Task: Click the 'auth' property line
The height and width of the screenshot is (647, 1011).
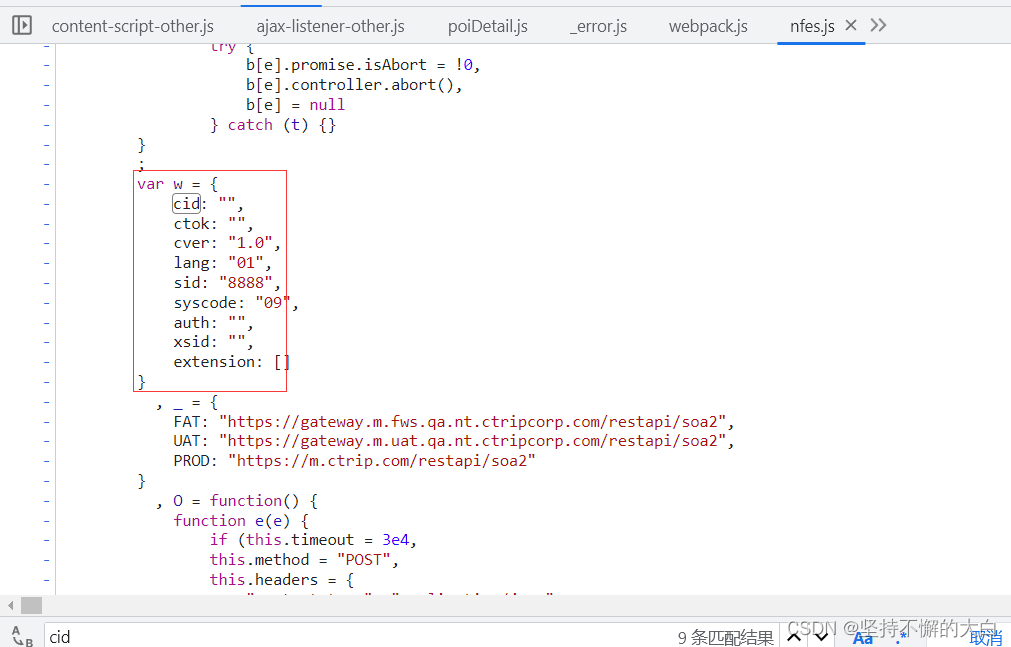Action: (x=213, y=323)
